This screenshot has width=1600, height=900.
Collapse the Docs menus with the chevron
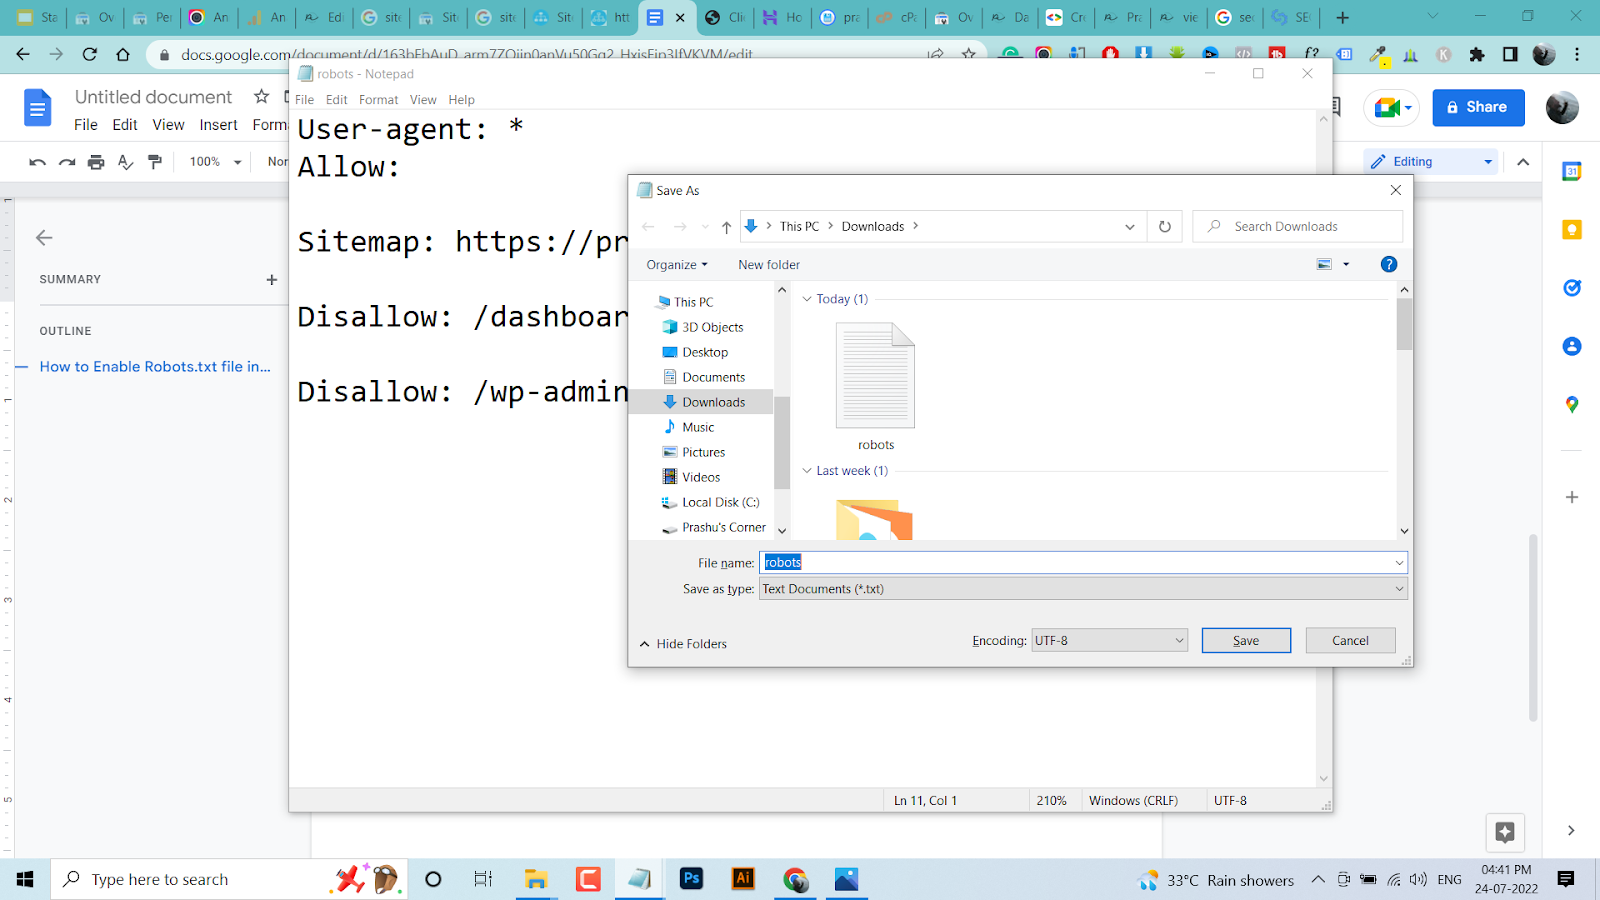point(1523,162)
